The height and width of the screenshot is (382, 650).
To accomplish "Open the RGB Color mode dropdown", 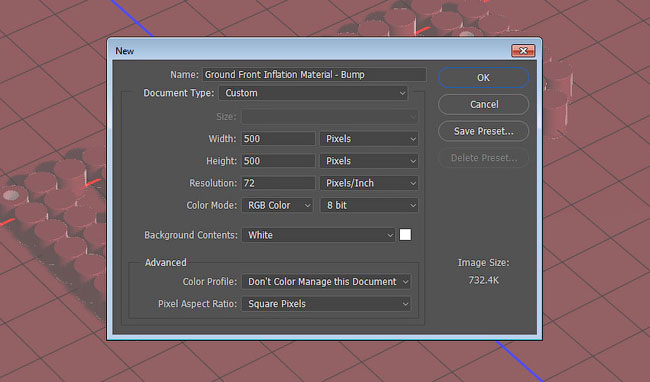I will (277, 206).
